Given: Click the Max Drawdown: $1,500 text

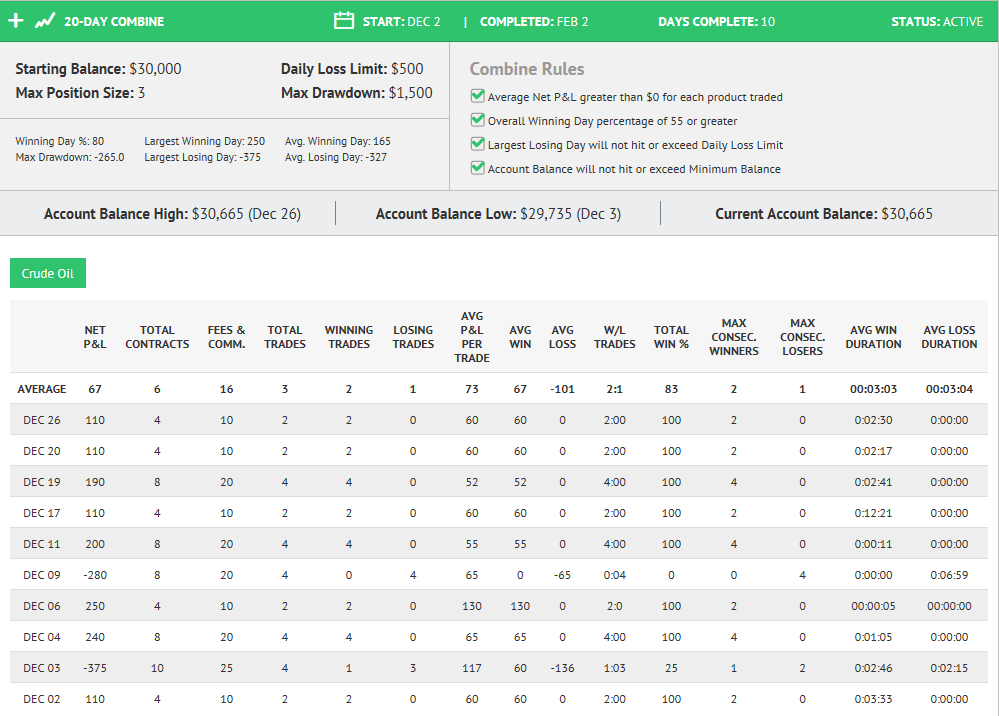Looking at the screenshot, I should 357,93.
